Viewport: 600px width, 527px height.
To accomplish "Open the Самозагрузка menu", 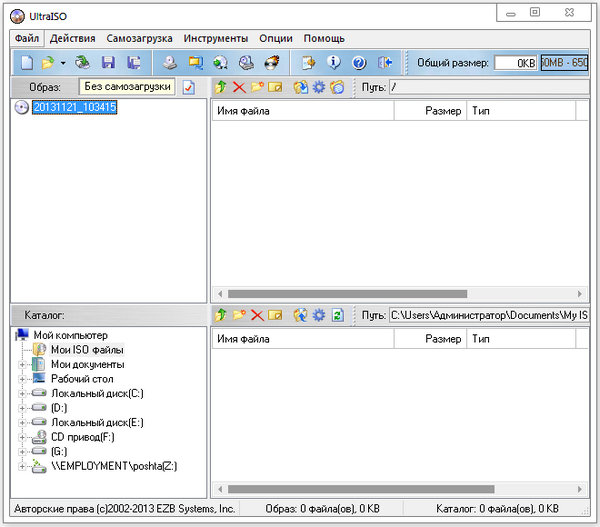I will [140, 38].
